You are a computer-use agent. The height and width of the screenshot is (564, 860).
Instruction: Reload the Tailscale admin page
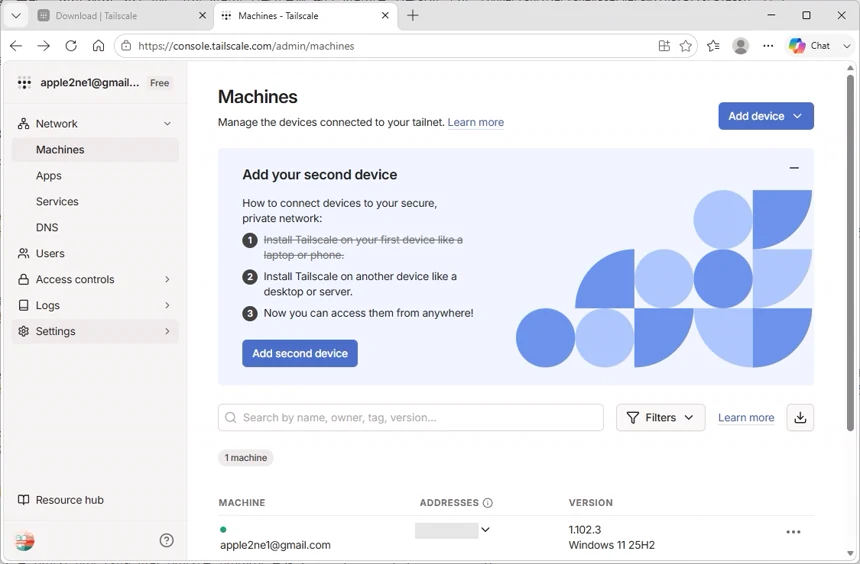click(71, 46)
